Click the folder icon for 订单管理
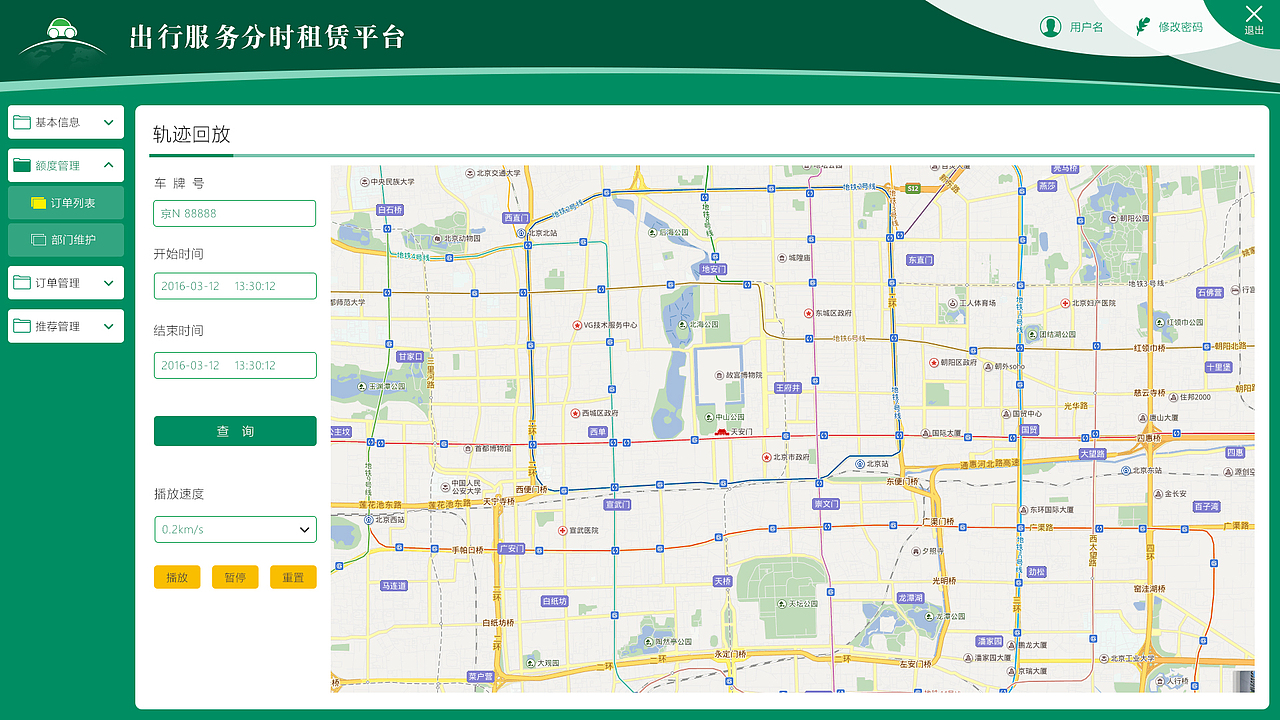The height and width of the screenshot is (720, 1280). pyautogui.click(x=24, y=282)
